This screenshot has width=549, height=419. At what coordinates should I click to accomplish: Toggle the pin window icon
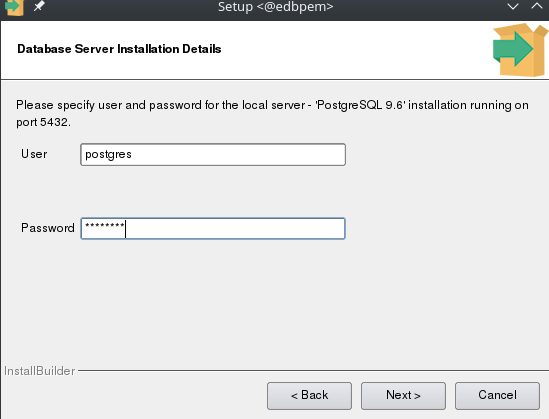click(x=39, y=6)
